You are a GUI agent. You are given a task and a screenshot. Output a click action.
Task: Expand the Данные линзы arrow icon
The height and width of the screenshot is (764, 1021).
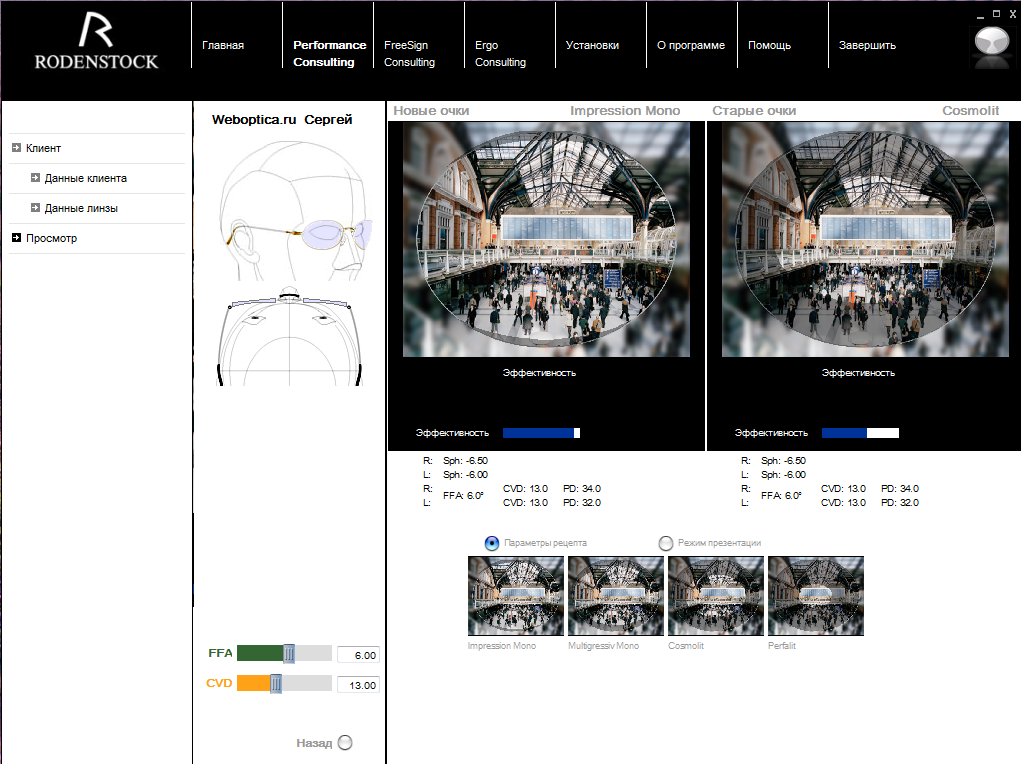(35, 208)
